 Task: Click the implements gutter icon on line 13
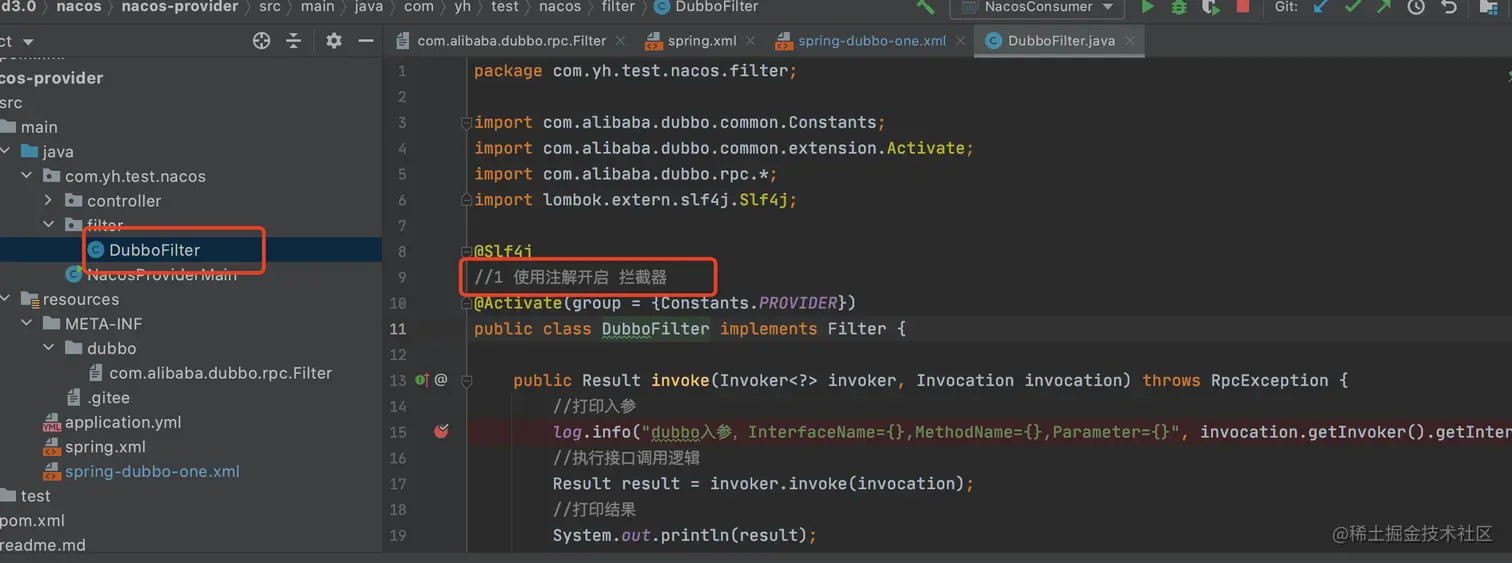coord(421,380)
